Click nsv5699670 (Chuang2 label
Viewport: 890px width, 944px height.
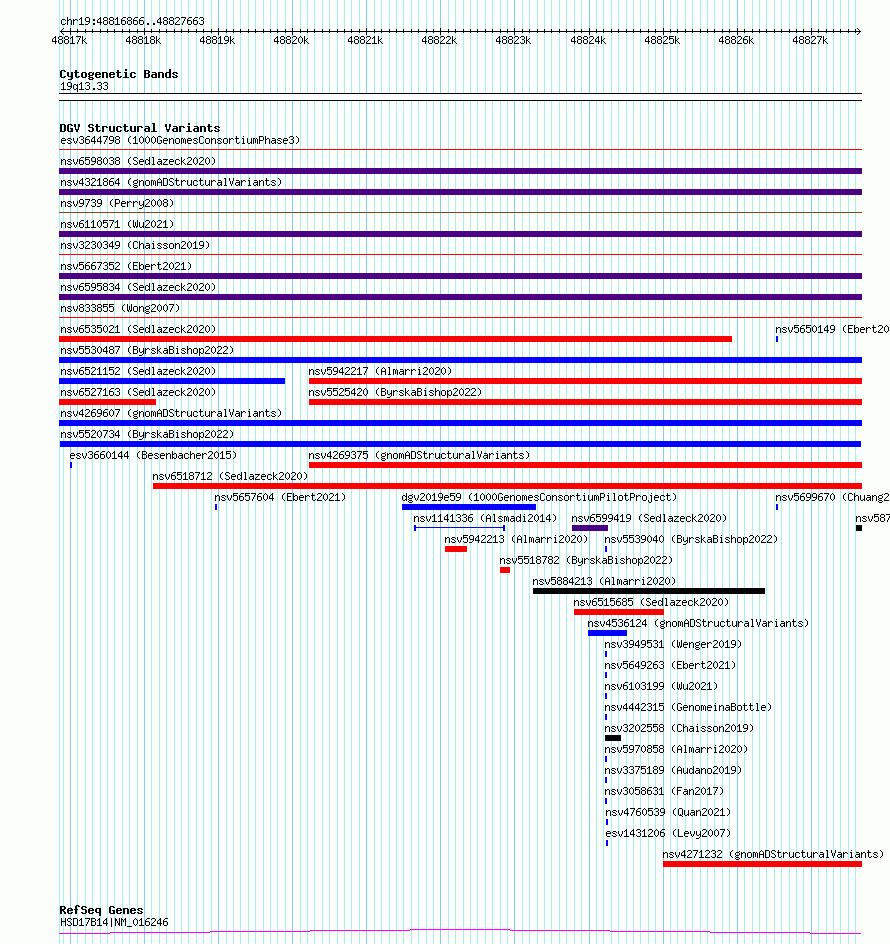coord(832,497)
